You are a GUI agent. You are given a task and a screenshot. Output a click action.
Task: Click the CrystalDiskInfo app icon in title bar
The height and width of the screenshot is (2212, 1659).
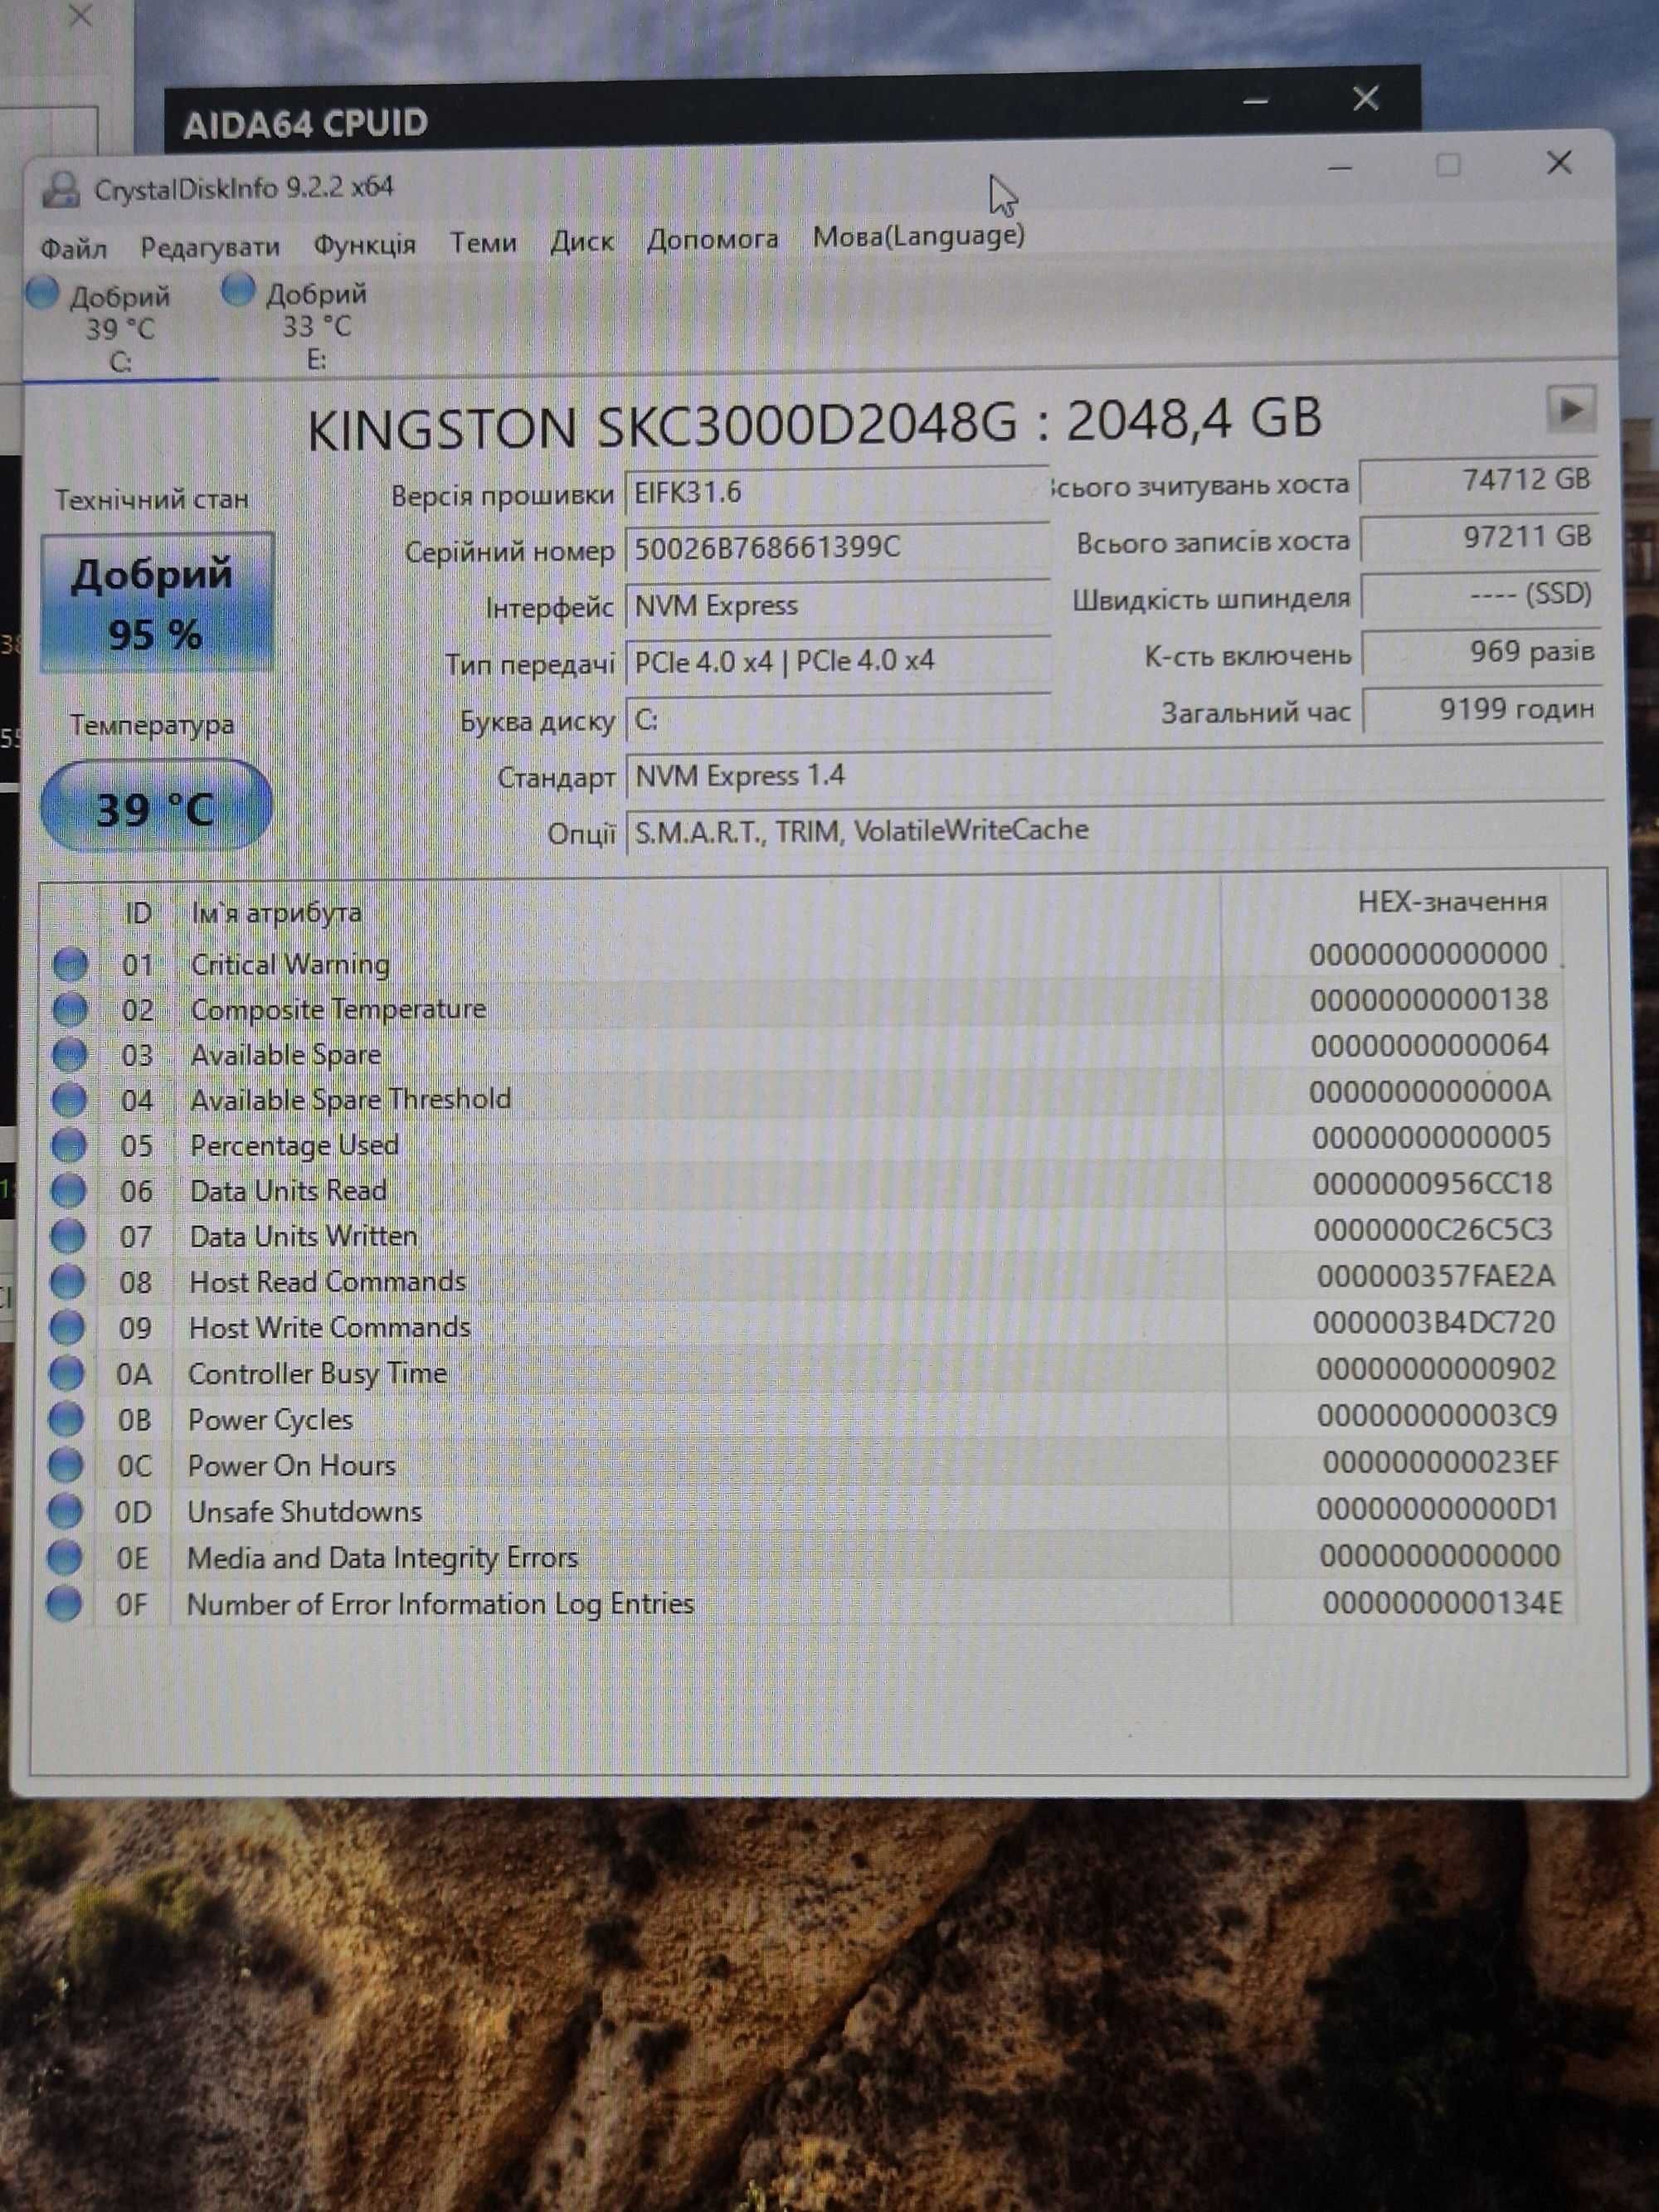click(61, 189)
